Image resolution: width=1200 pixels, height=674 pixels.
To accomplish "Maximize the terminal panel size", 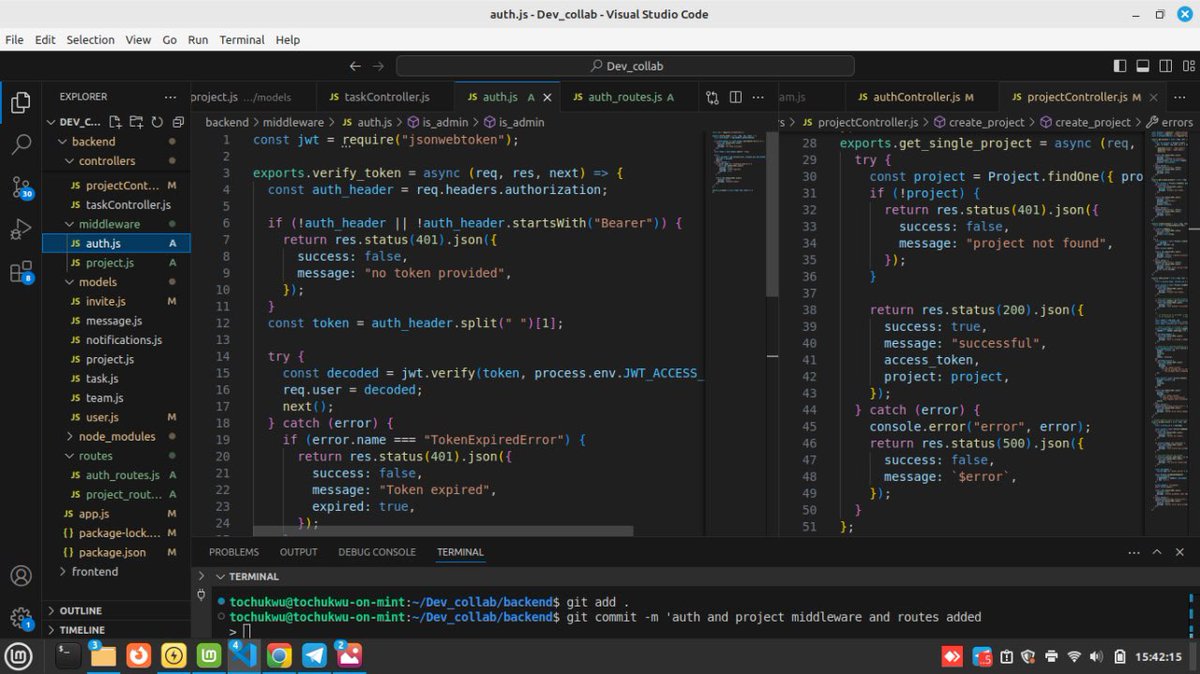I will tap(1157, 552).
